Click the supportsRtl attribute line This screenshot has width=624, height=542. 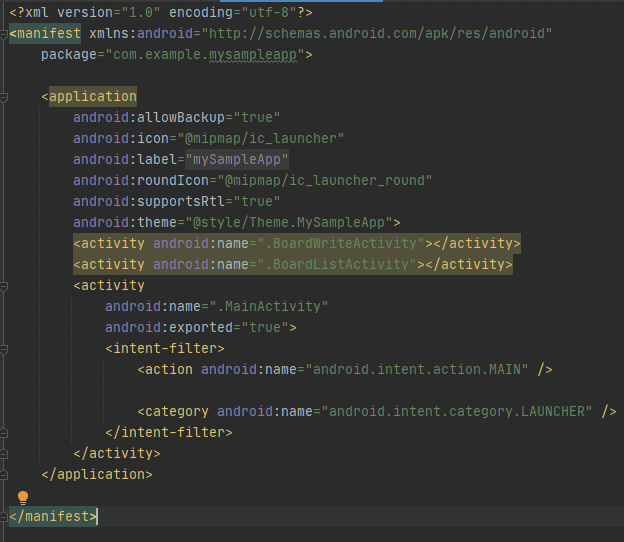177,201
